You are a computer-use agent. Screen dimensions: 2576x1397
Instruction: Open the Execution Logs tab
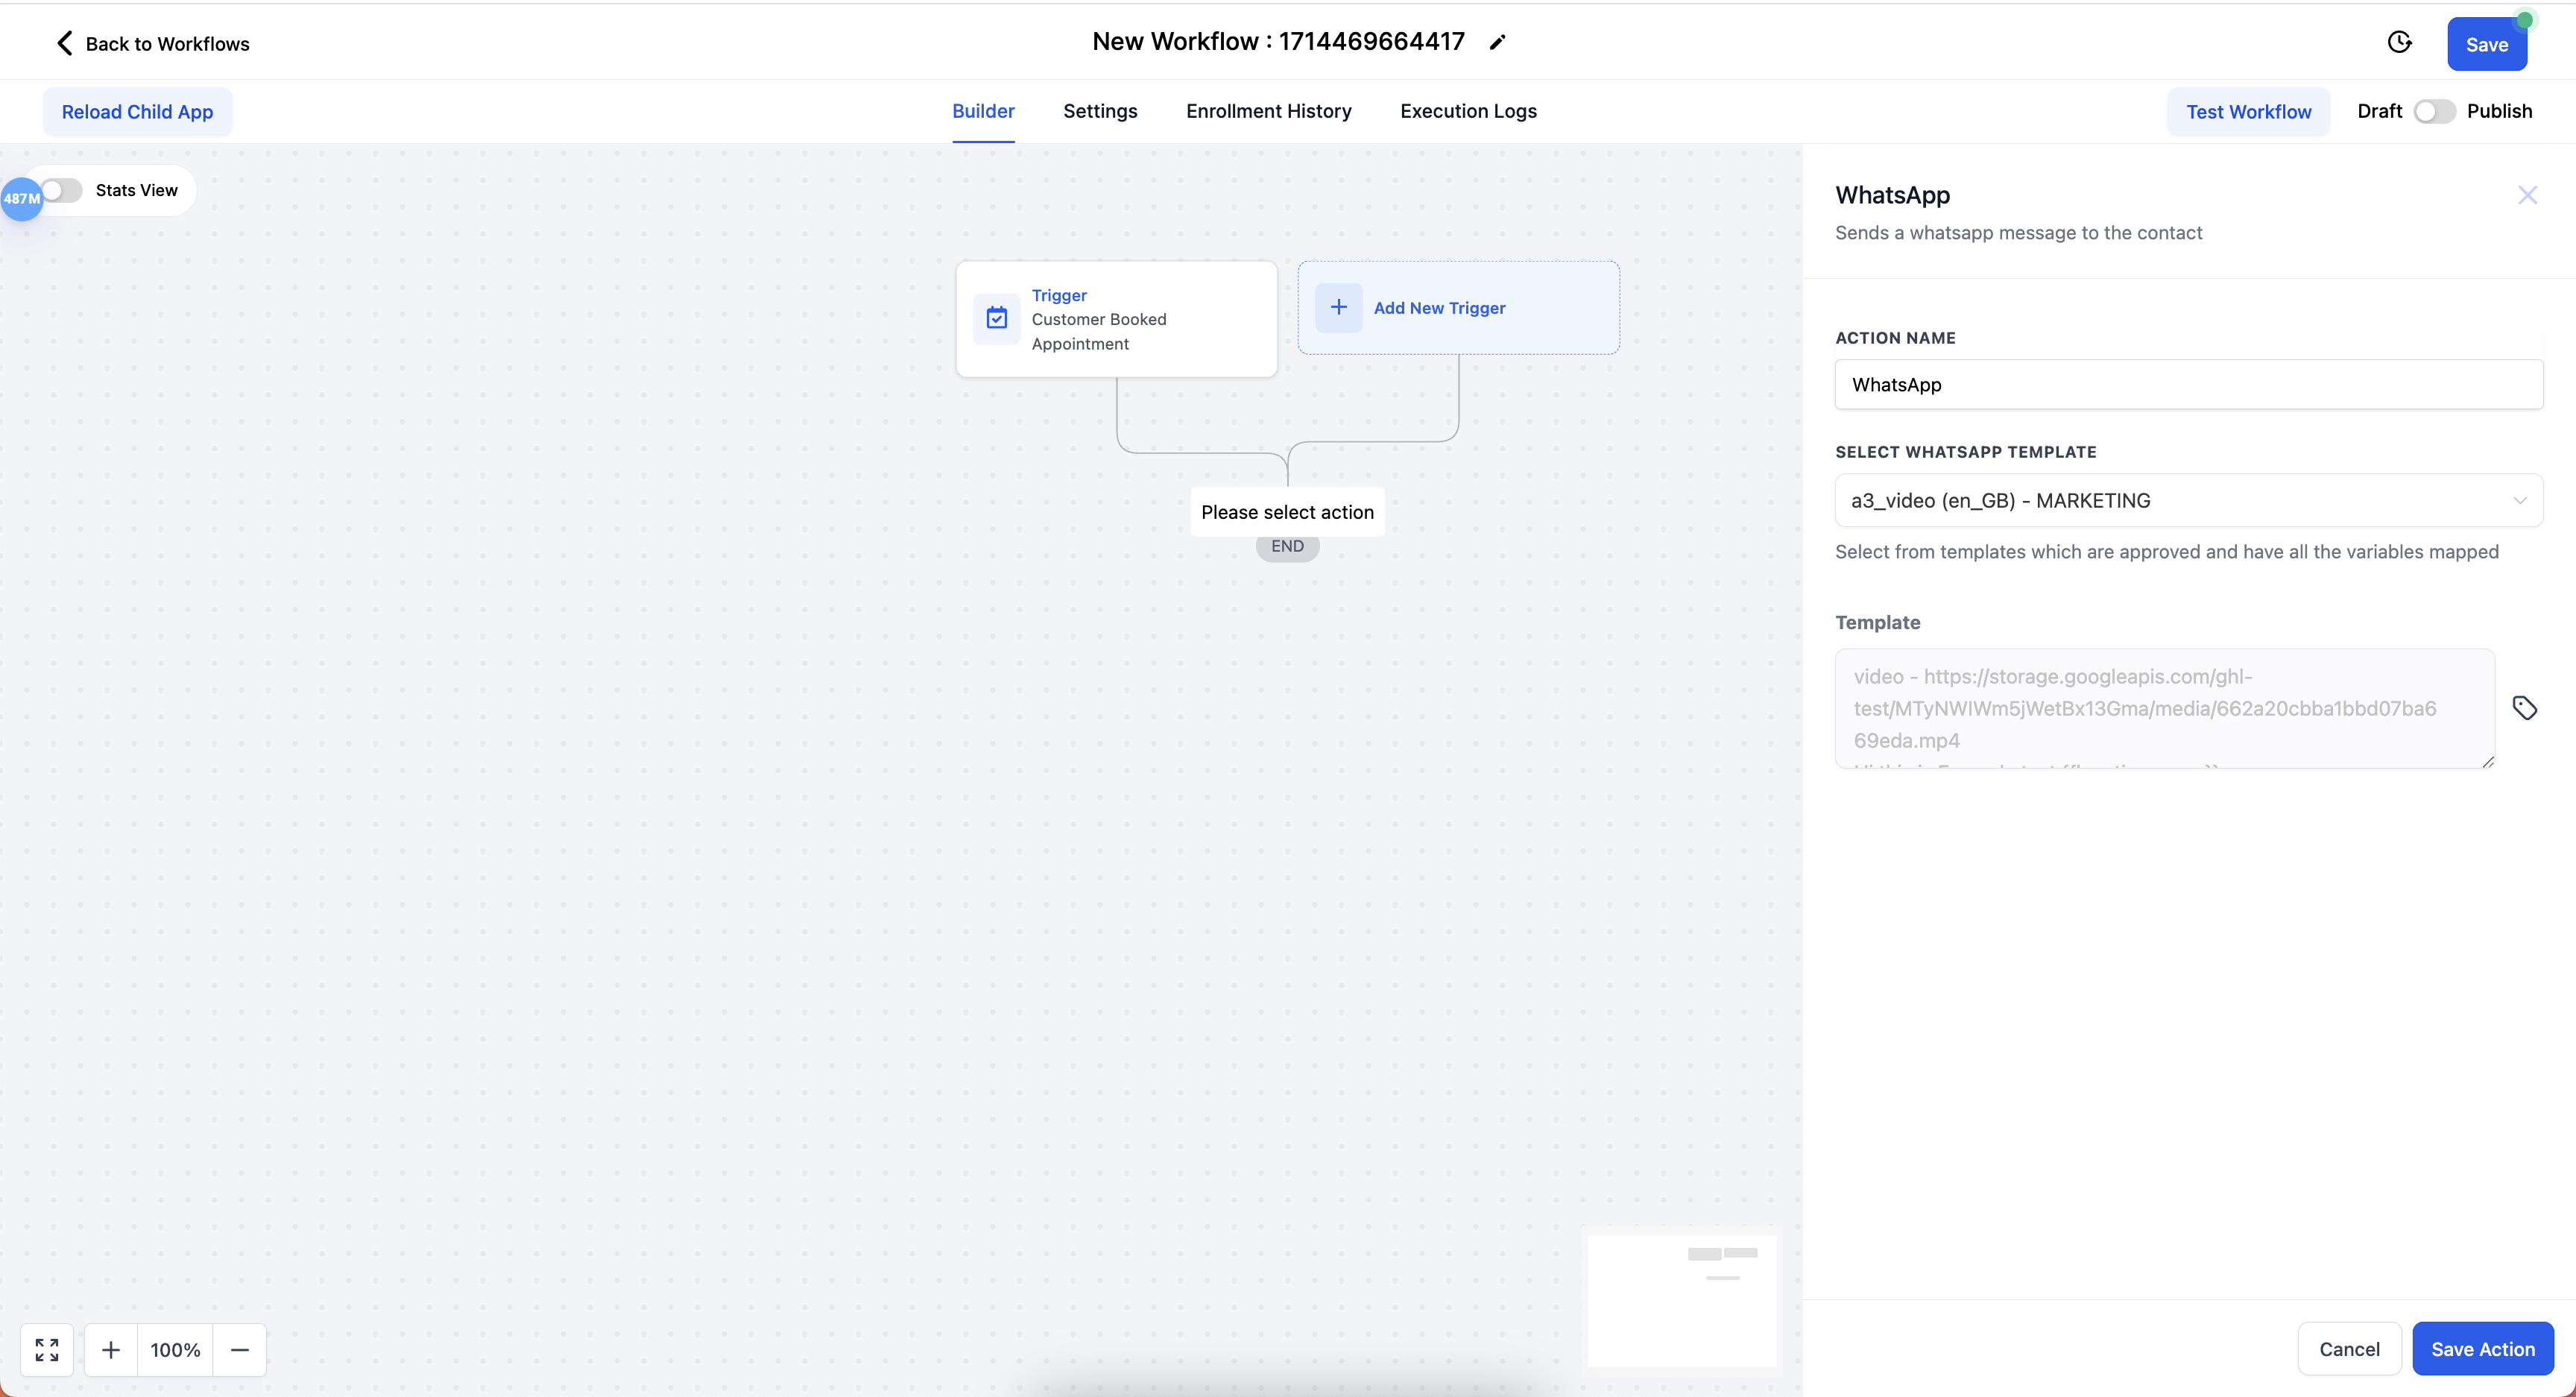tap(1468, 111)
